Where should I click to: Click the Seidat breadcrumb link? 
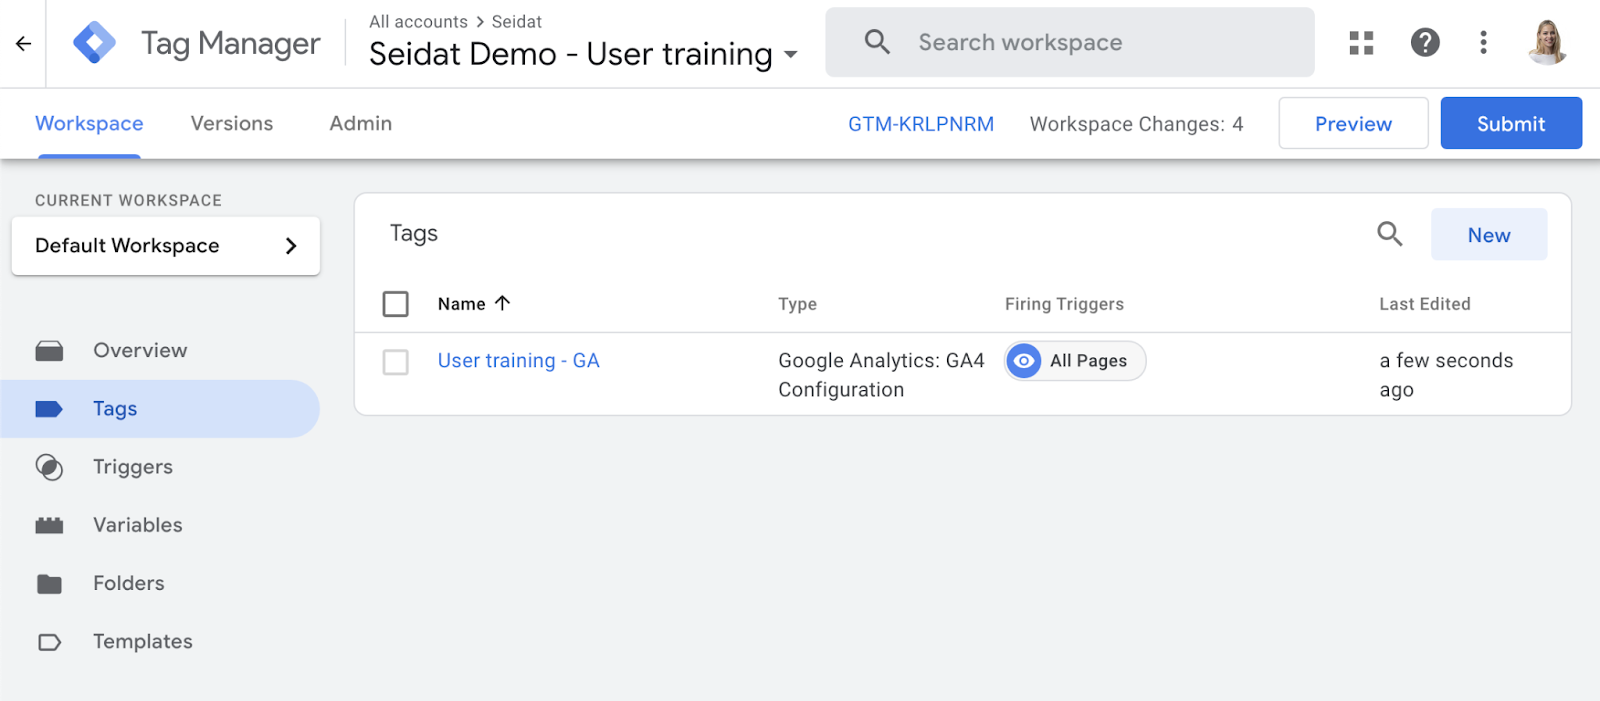click(517, 22)
